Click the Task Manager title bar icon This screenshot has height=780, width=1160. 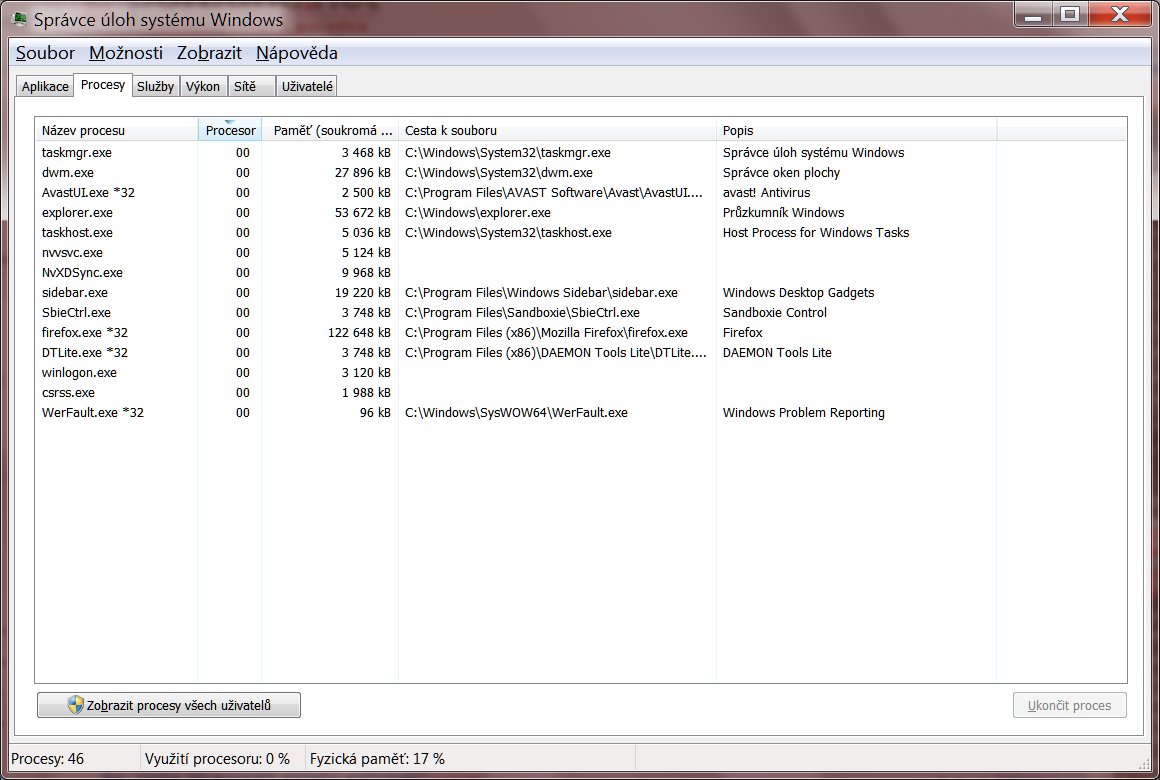pyautogui.click(x=19, y=18)
